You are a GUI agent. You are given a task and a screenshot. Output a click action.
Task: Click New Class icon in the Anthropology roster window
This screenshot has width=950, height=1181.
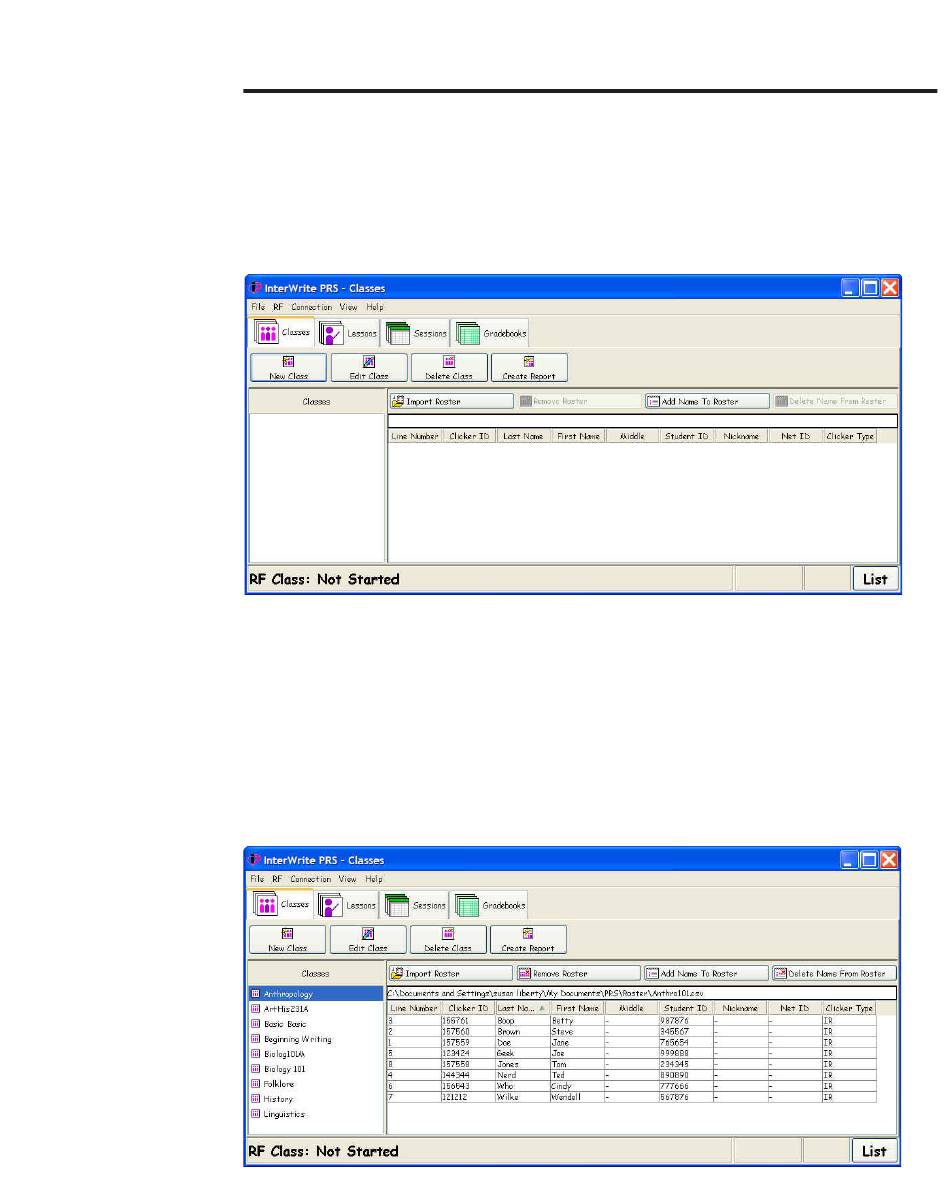click(x=287, y=934)
